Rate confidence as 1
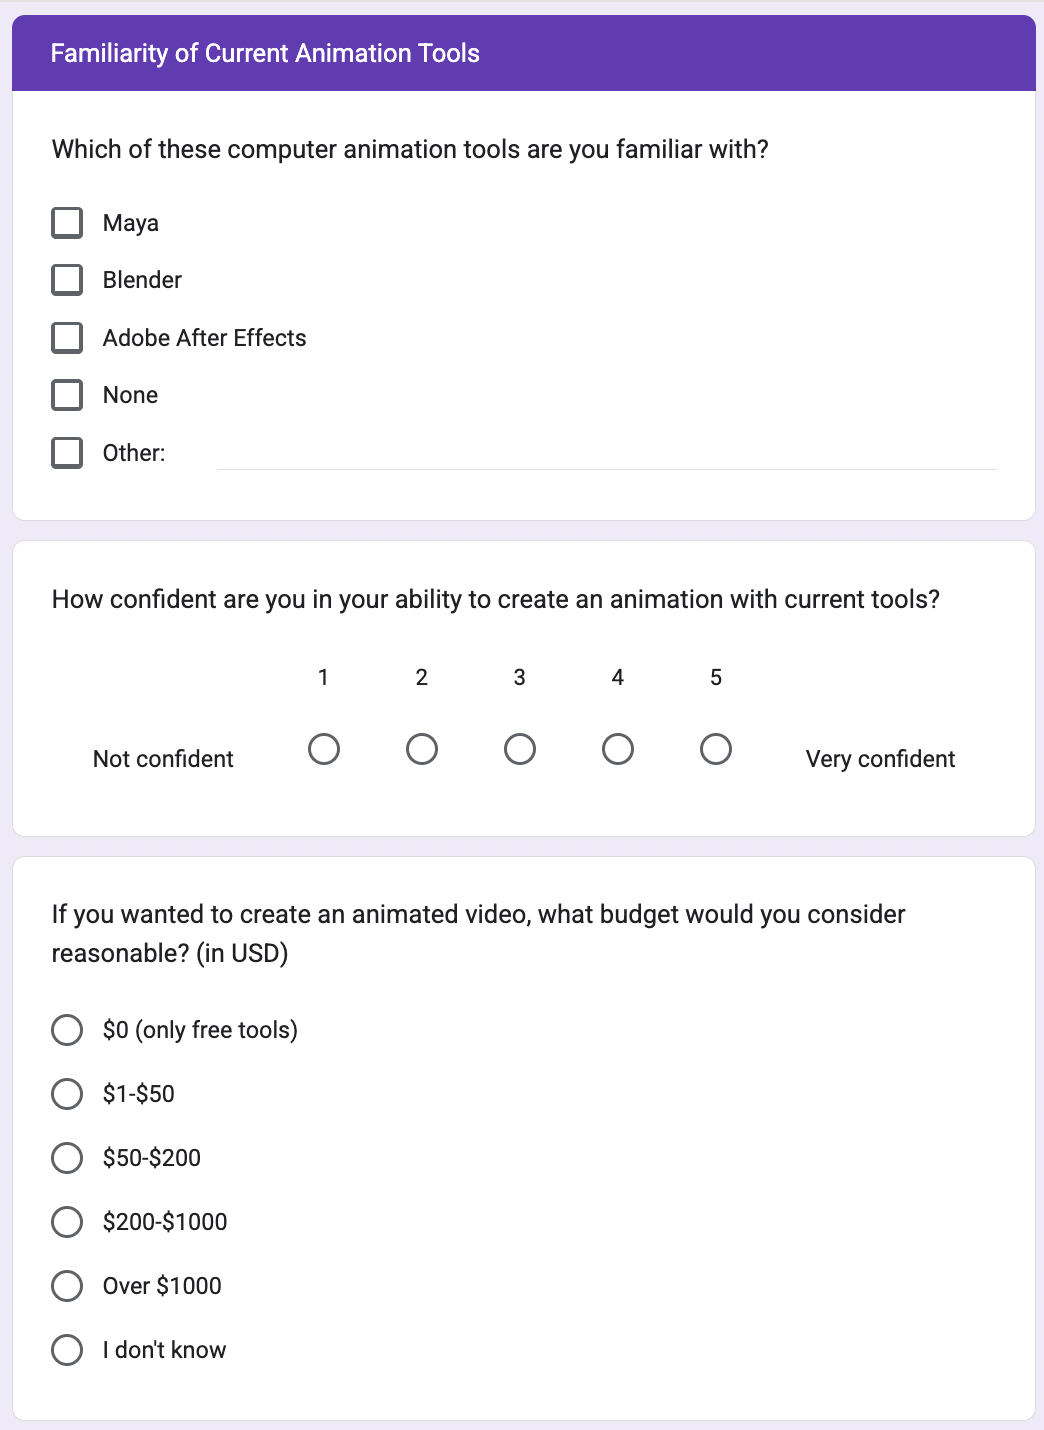The image size is (1044, 1430). pyautogui.click(x=324, y=749)
